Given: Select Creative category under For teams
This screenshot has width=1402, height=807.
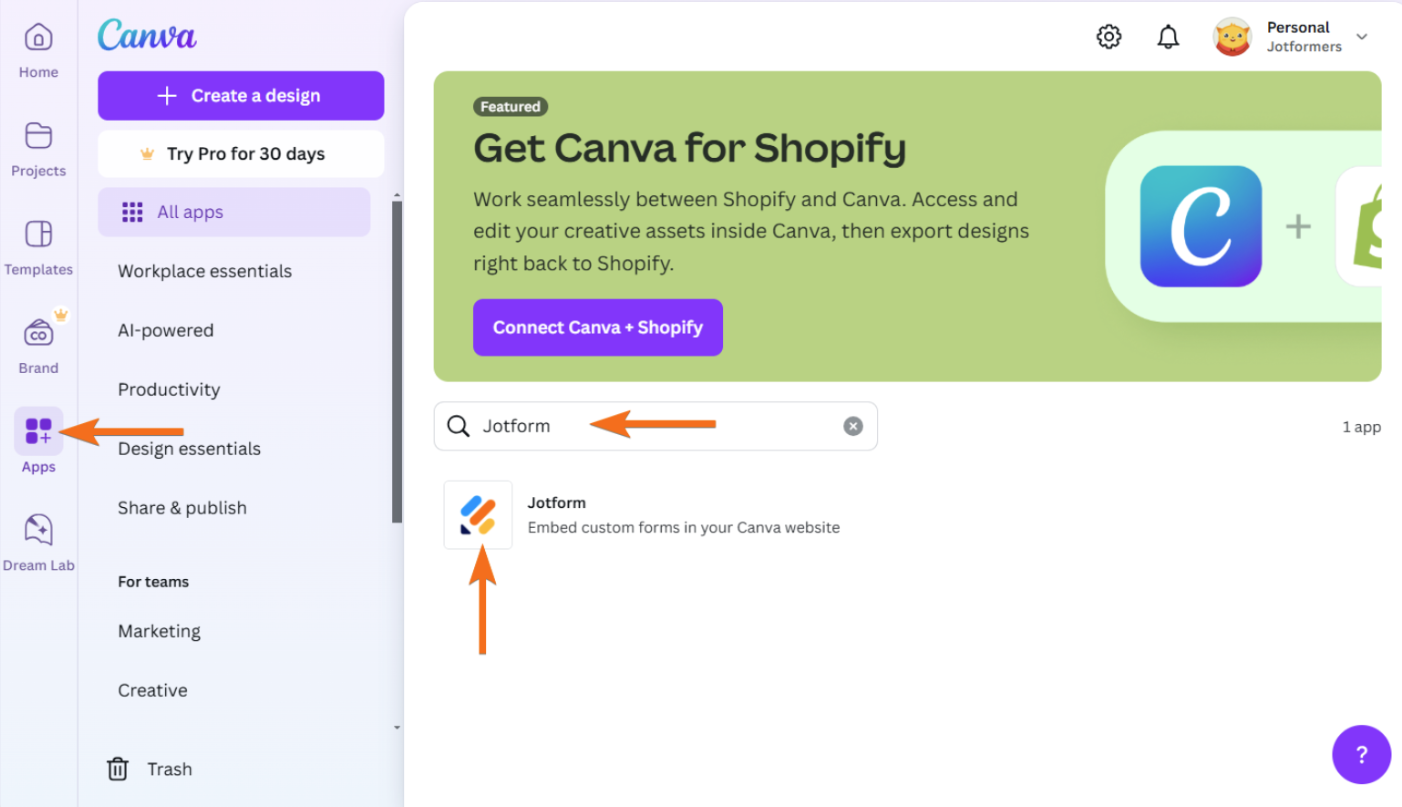Looking at the screenshot, I should 153,690.
